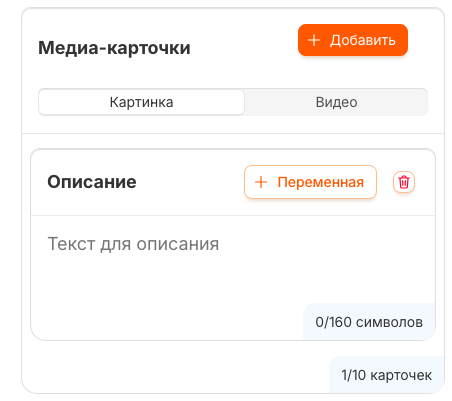The height and width of the screenshot is (401, 452).
Task: Add a new media card with Добавить
Action: (x=353, y=40)
